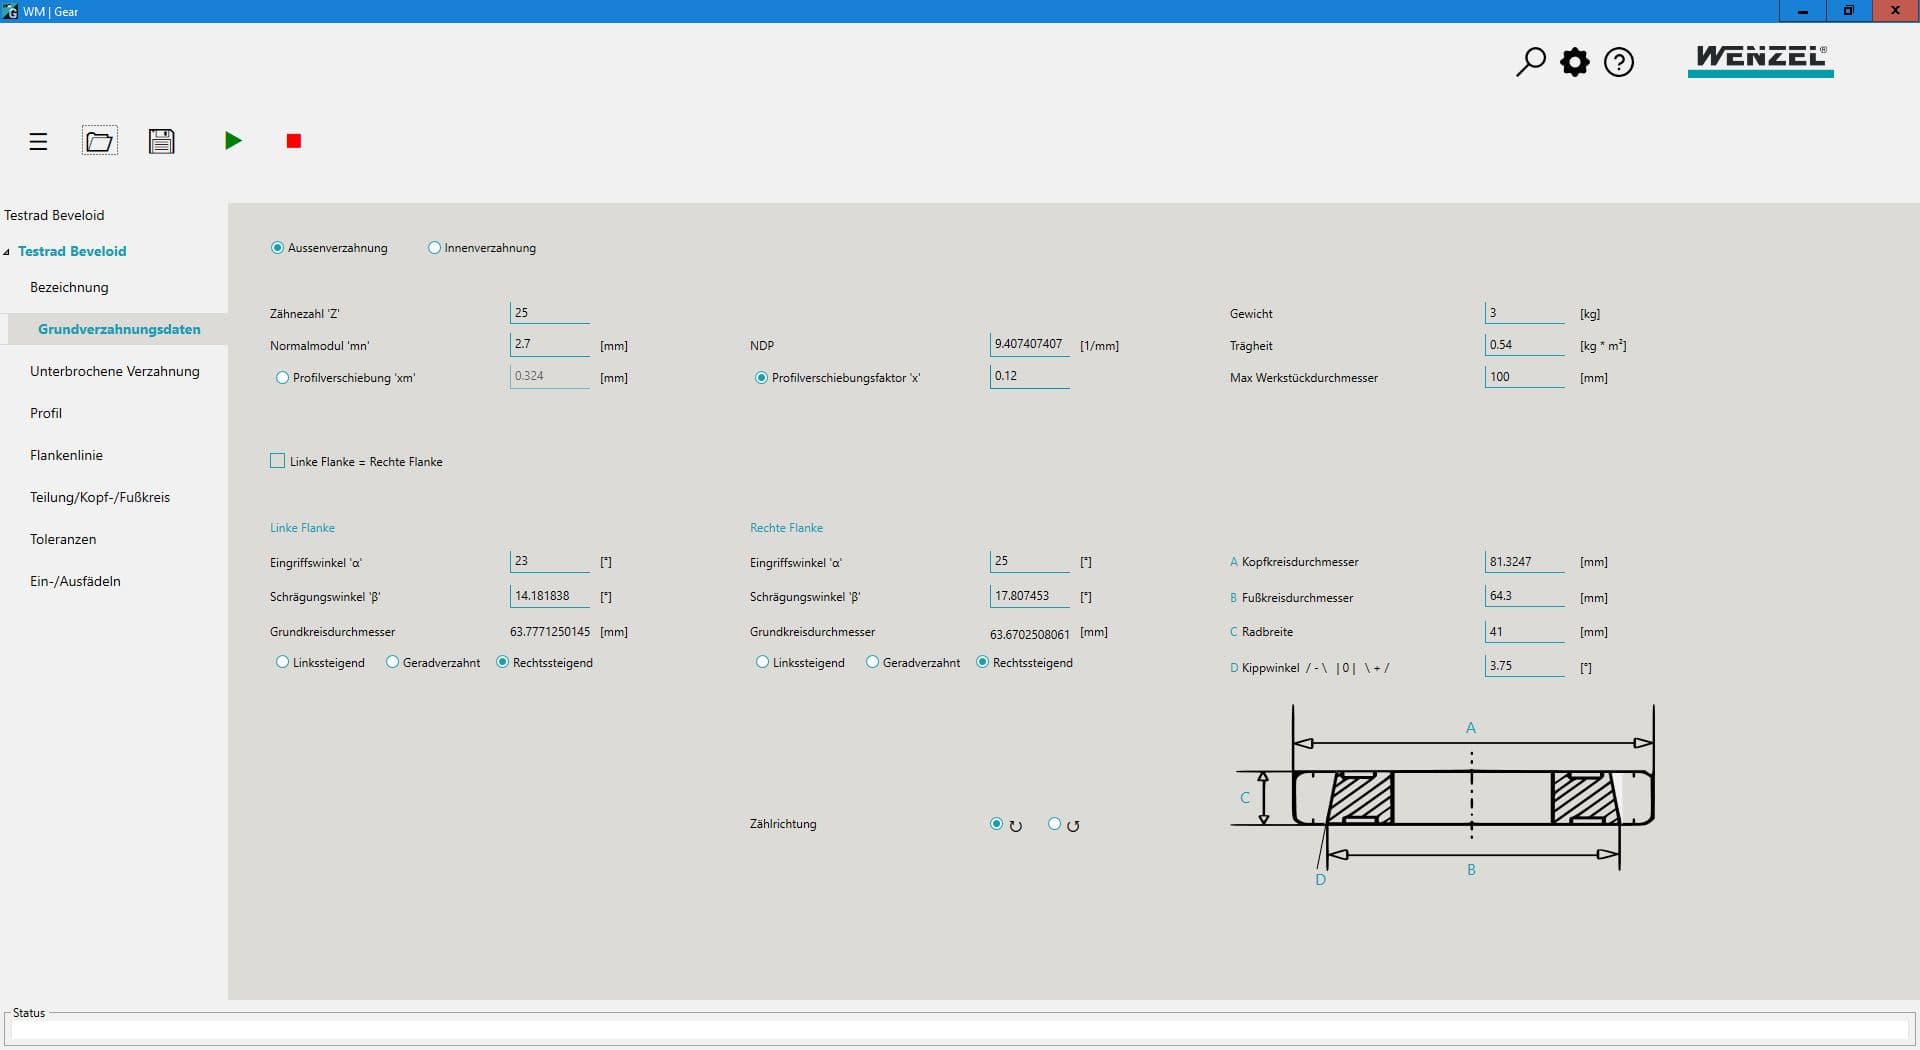This screenshot has width=1920, height=1050.
Task: Select Linkssteigend for Linke Flanke
Action: [282, 662]
